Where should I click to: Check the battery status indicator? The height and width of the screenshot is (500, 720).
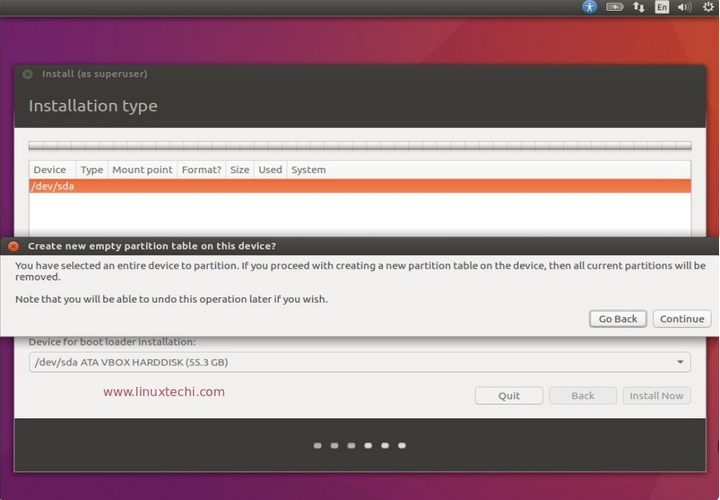click(x=614, y=7)
